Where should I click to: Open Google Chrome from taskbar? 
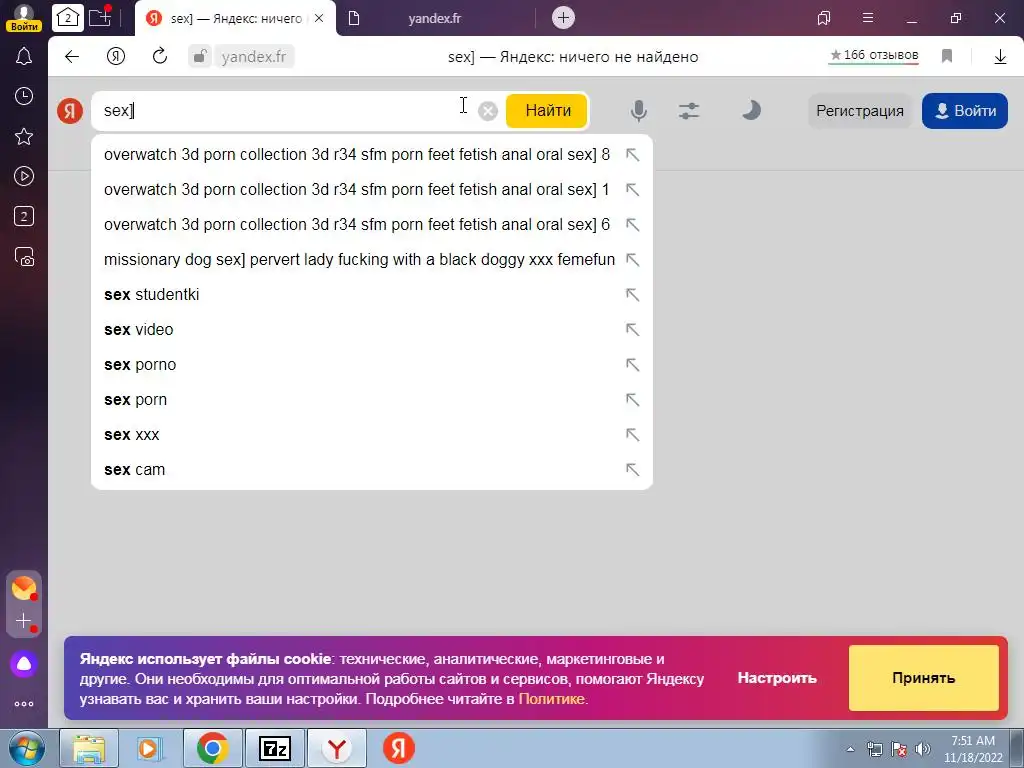pyautogui.click(x=212, y=748)
